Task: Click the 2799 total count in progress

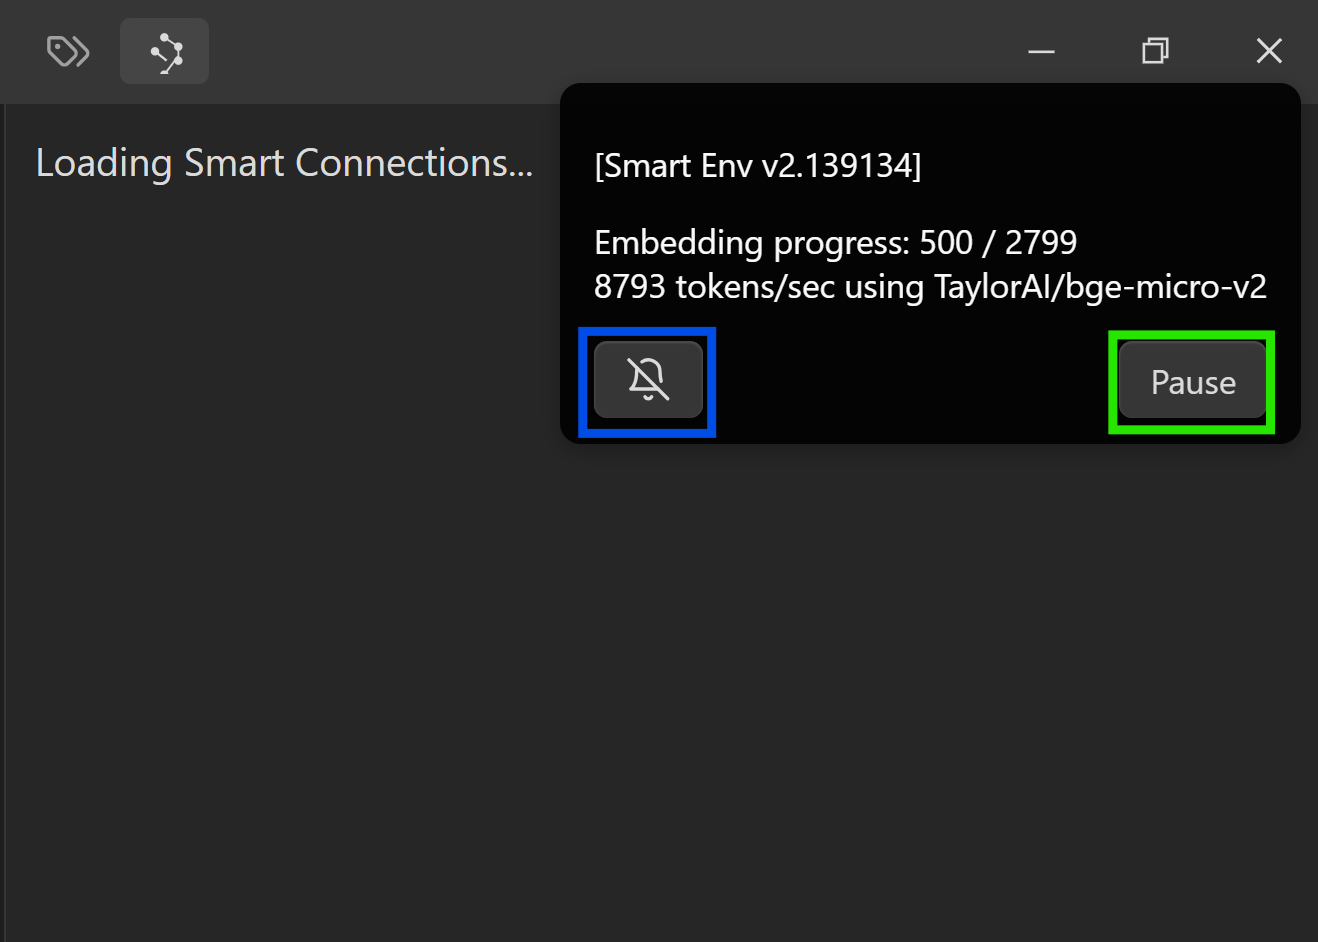Action: pos(1040,242)
